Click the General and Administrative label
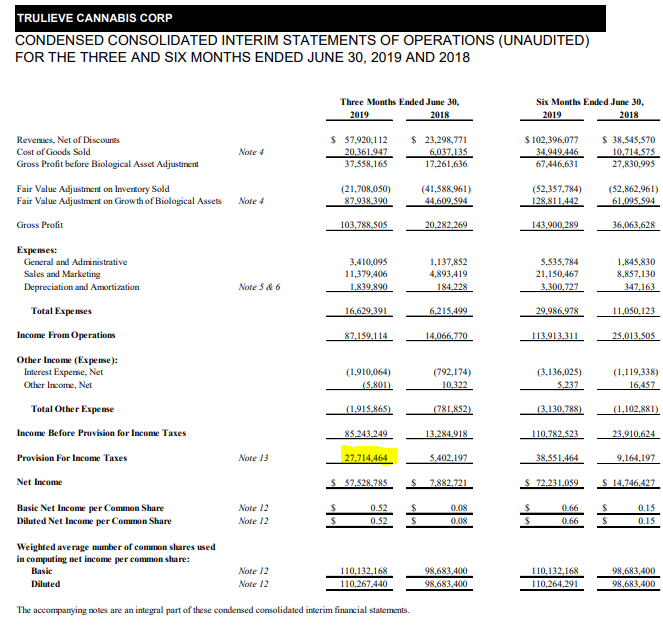 click(75, 262)
